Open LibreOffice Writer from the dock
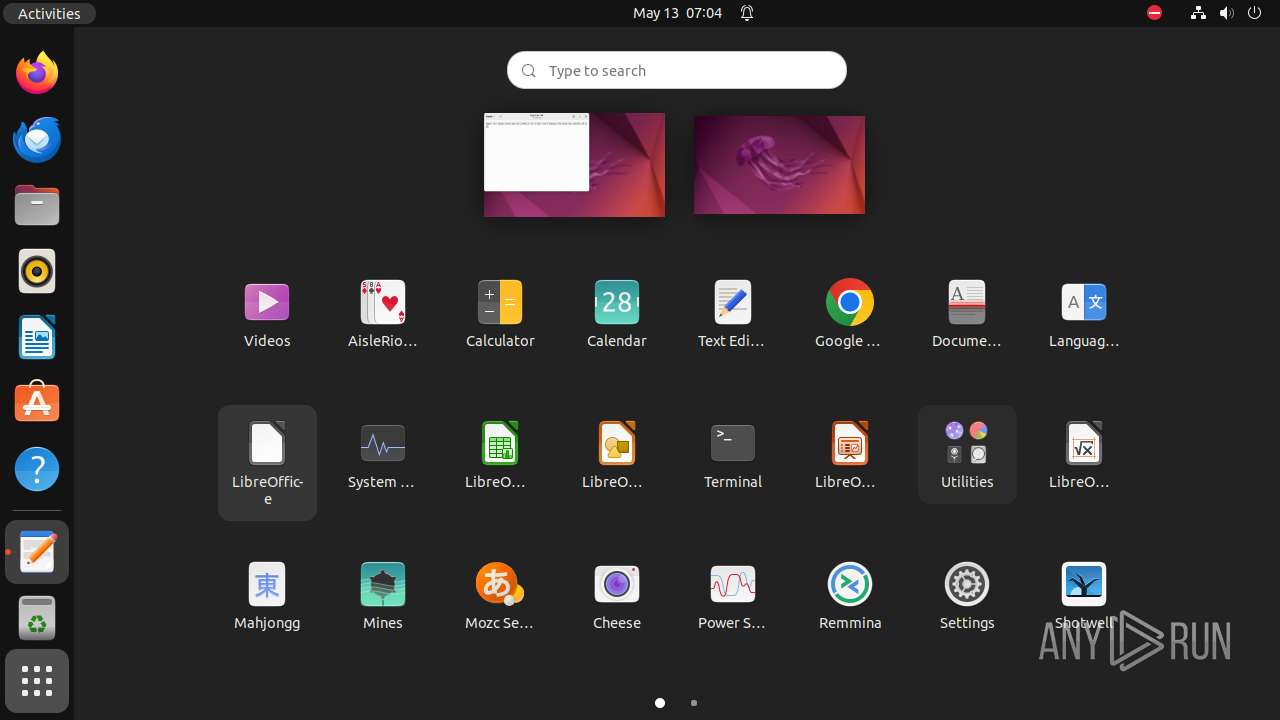Screen dimensions: 1280x720 click(37, 337)
